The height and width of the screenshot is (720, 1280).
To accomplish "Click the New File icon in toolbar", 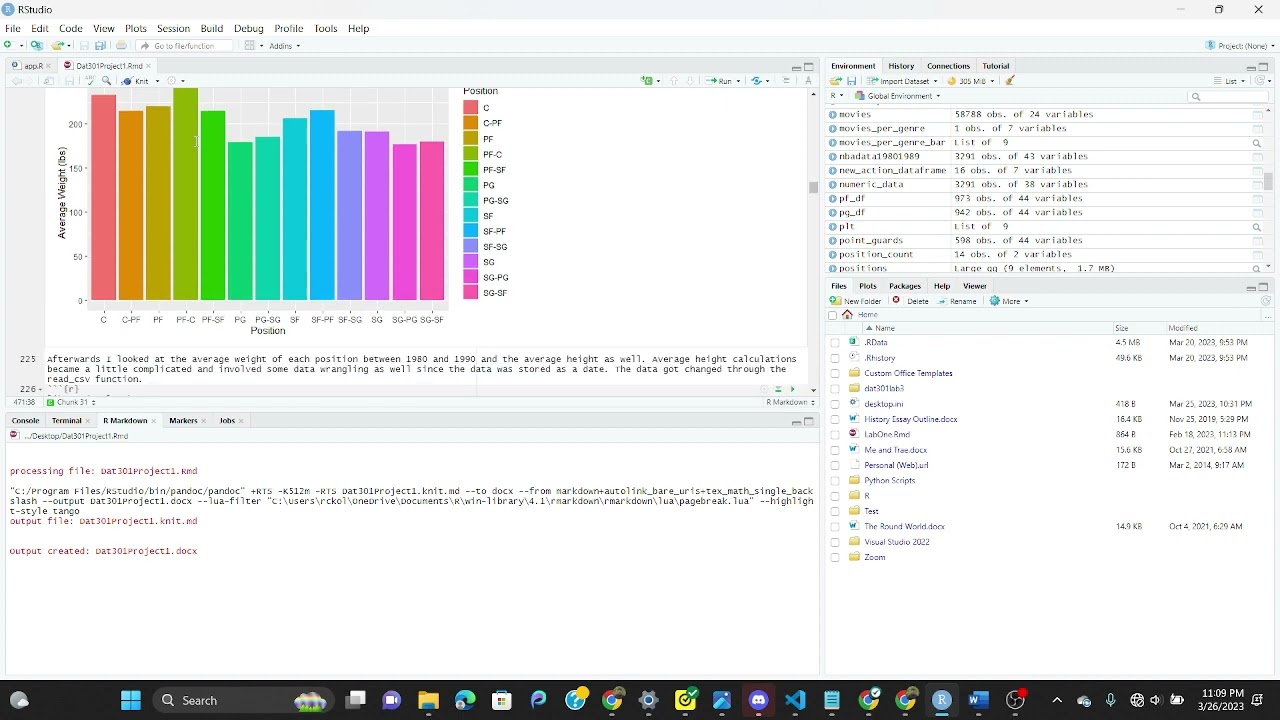I will pyautogui.click(x=8, y=46).
